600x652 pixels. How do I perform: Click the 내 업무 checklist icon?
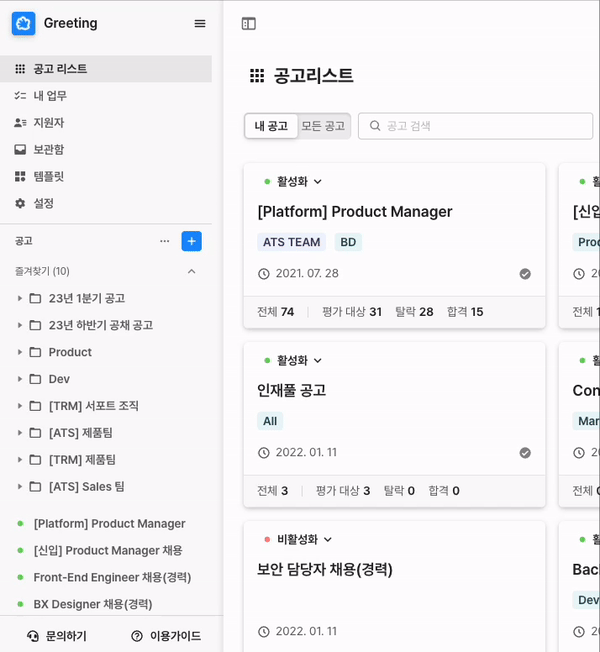(x=20, y=96)
